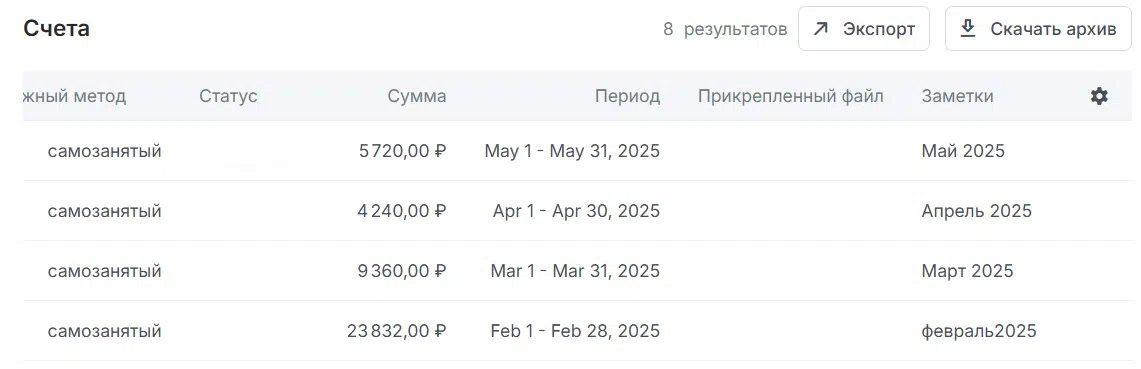This screenshot has width=1141, height=369.
Task: Sort by Сумма column header
Action: pos(417,96)
